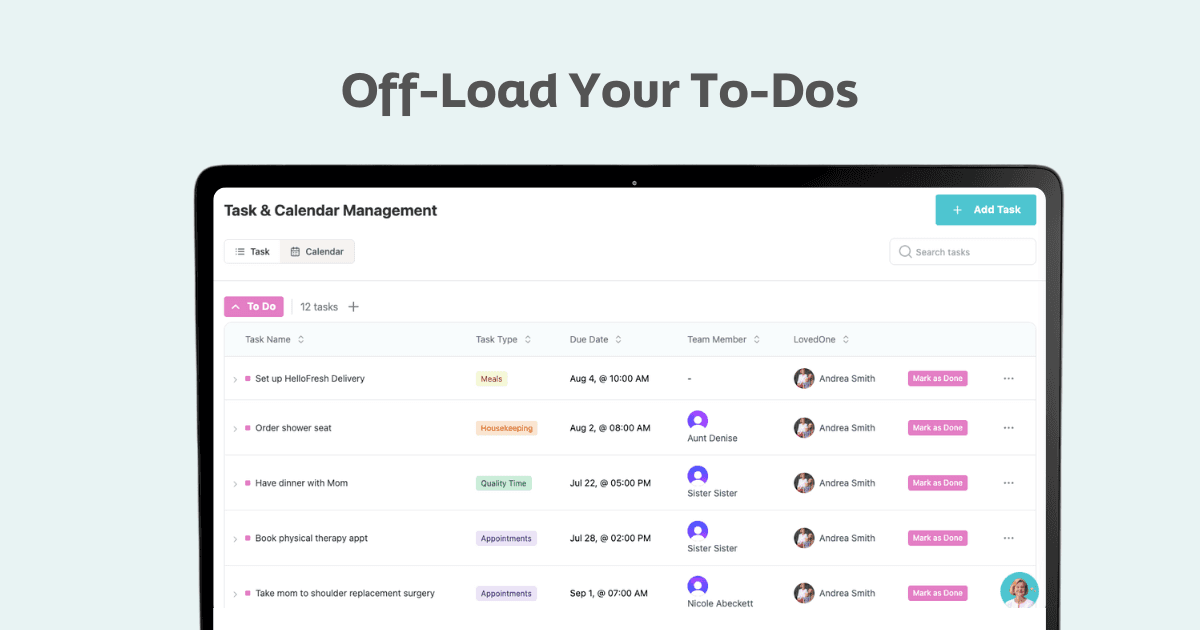Screen dimensions: 1200x630
Task: Mark Book physical therapy appt as Done
Action: (937, 537)
